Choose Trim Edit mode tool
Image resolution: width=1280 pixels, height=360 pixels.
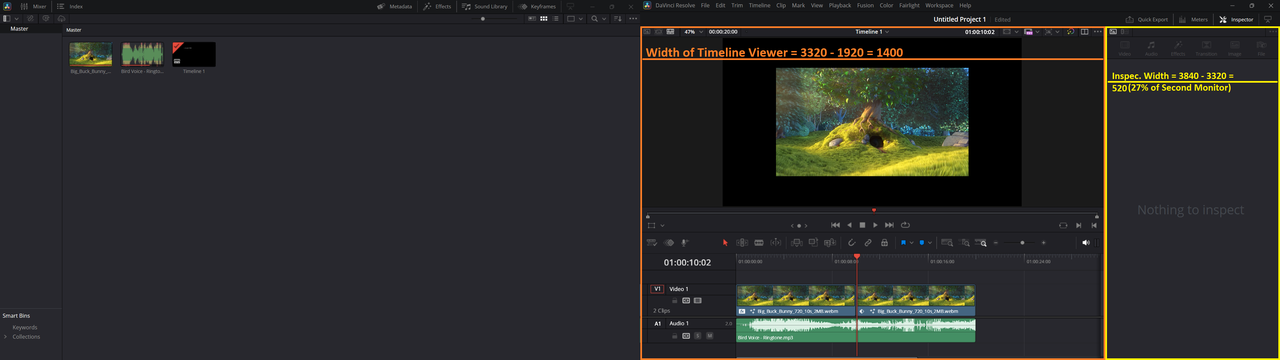(x=742, y=242)
